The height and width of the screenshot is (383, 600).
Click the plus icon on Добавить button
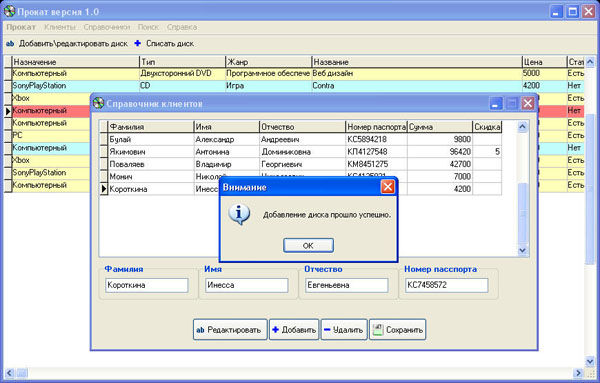(275, 329)
